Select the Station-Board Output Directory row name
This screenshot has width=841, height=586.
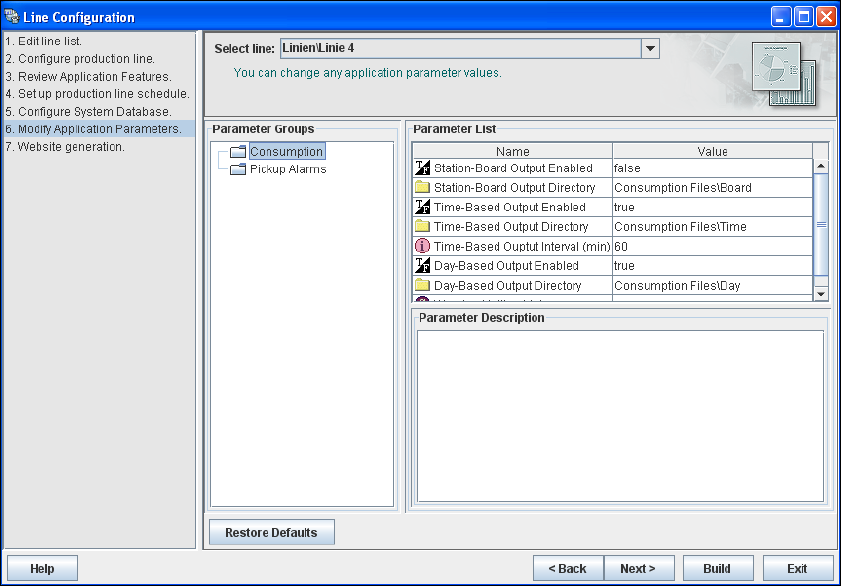click(514, 187)
